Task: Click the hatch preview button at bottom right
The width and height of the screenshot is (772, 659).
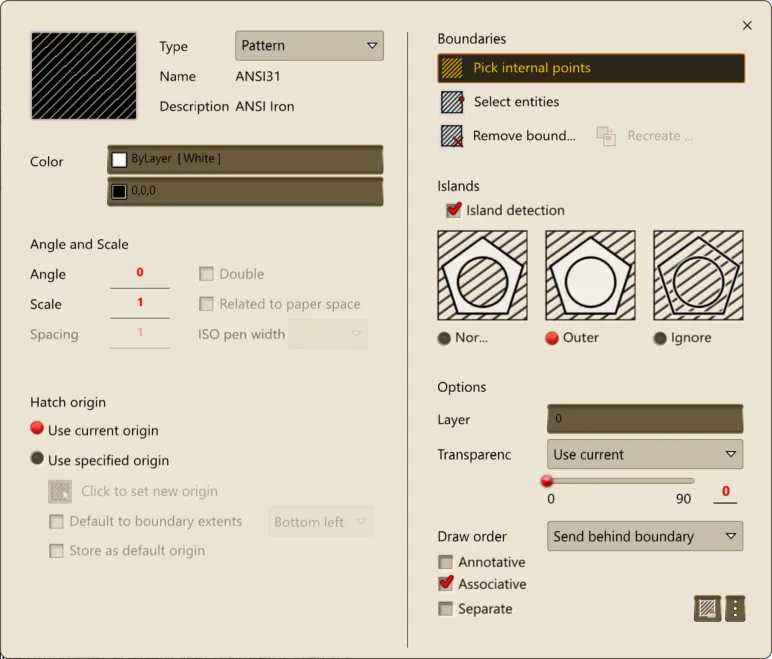Action: click(707, 607)
